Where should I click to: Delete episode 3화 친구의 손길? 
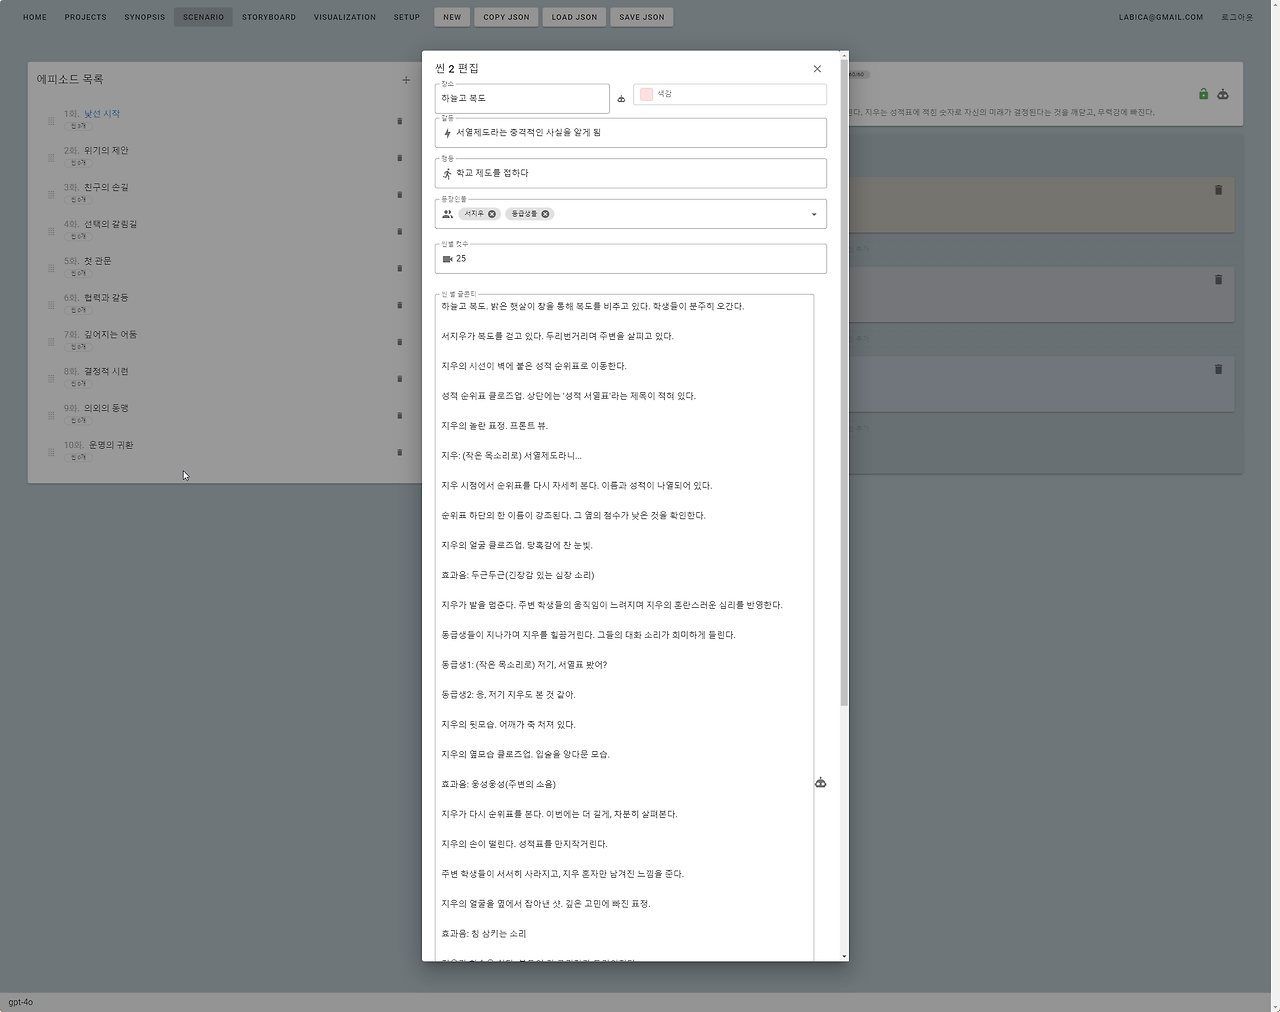click(400, 195)
